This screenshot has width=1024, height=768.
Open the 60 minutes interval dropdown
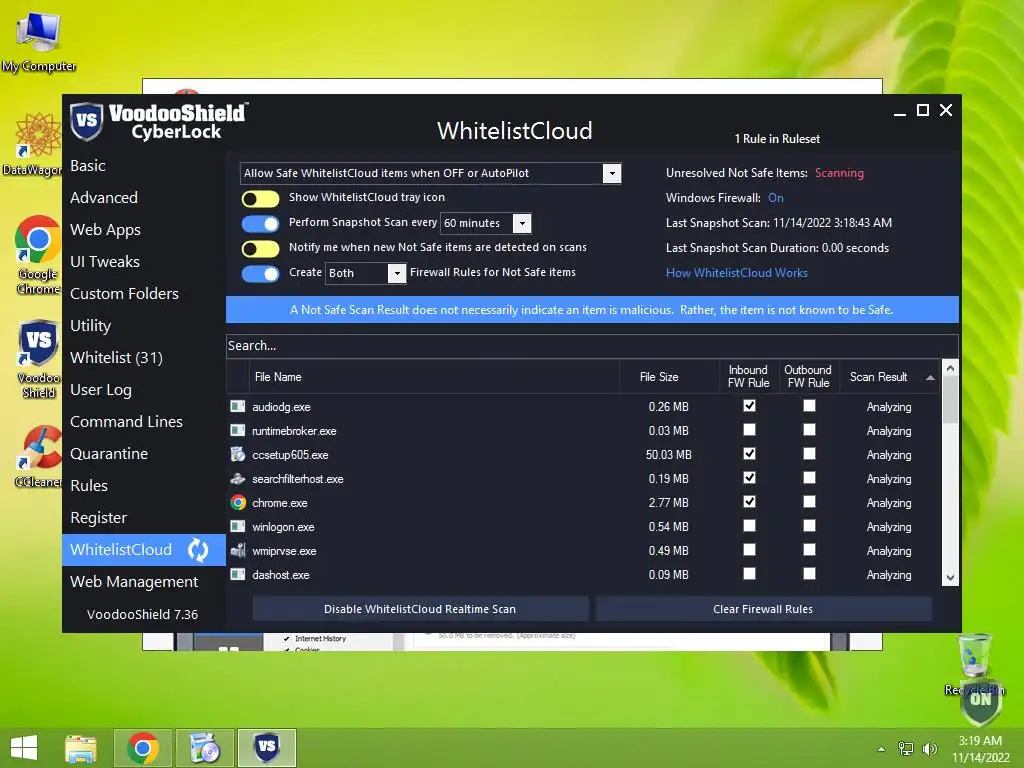click(x=522, y=223)
